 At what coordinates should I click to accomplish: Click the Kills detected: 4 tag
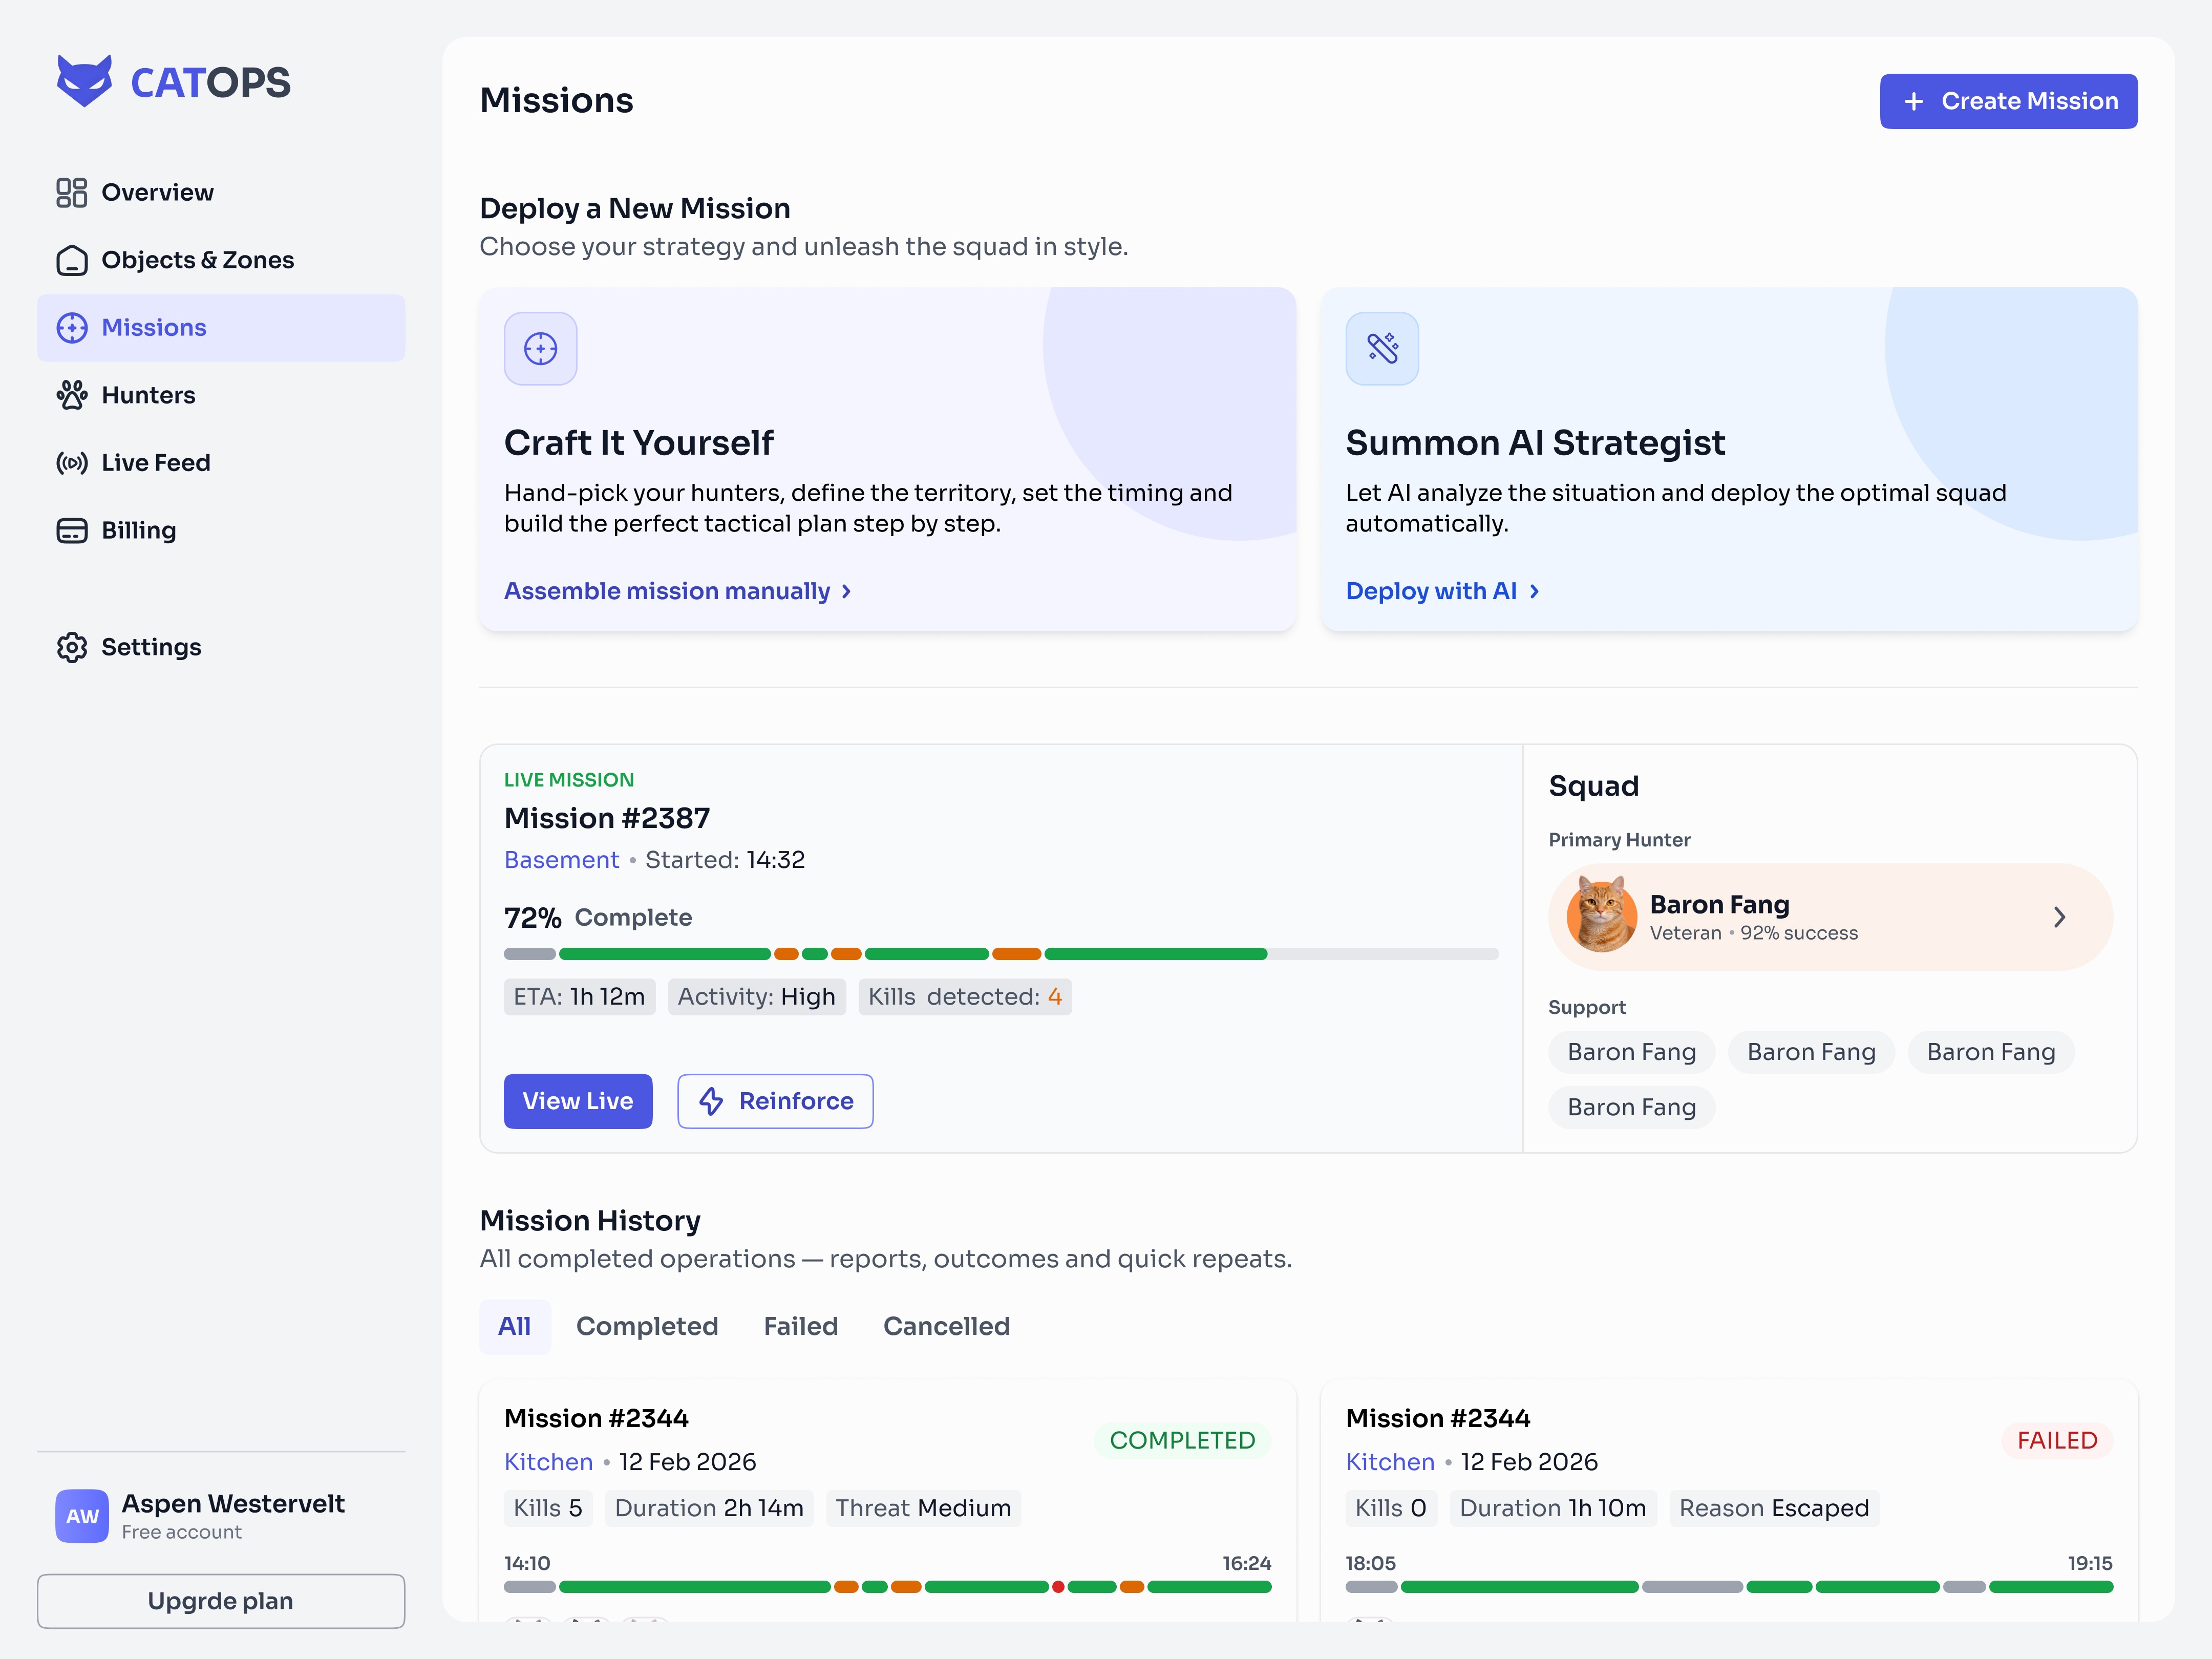tap(964, 996)
